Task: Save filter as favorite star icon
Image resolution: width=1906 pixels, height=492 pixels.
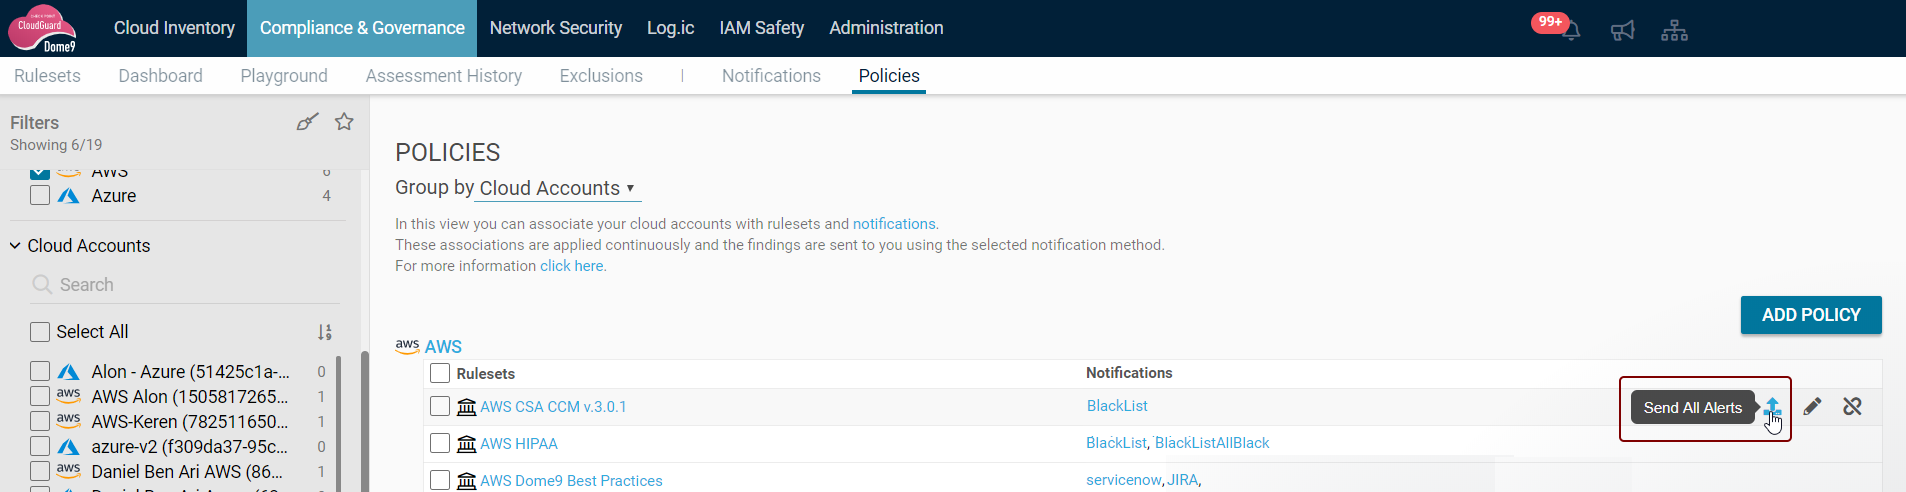Action: point(344,122)
